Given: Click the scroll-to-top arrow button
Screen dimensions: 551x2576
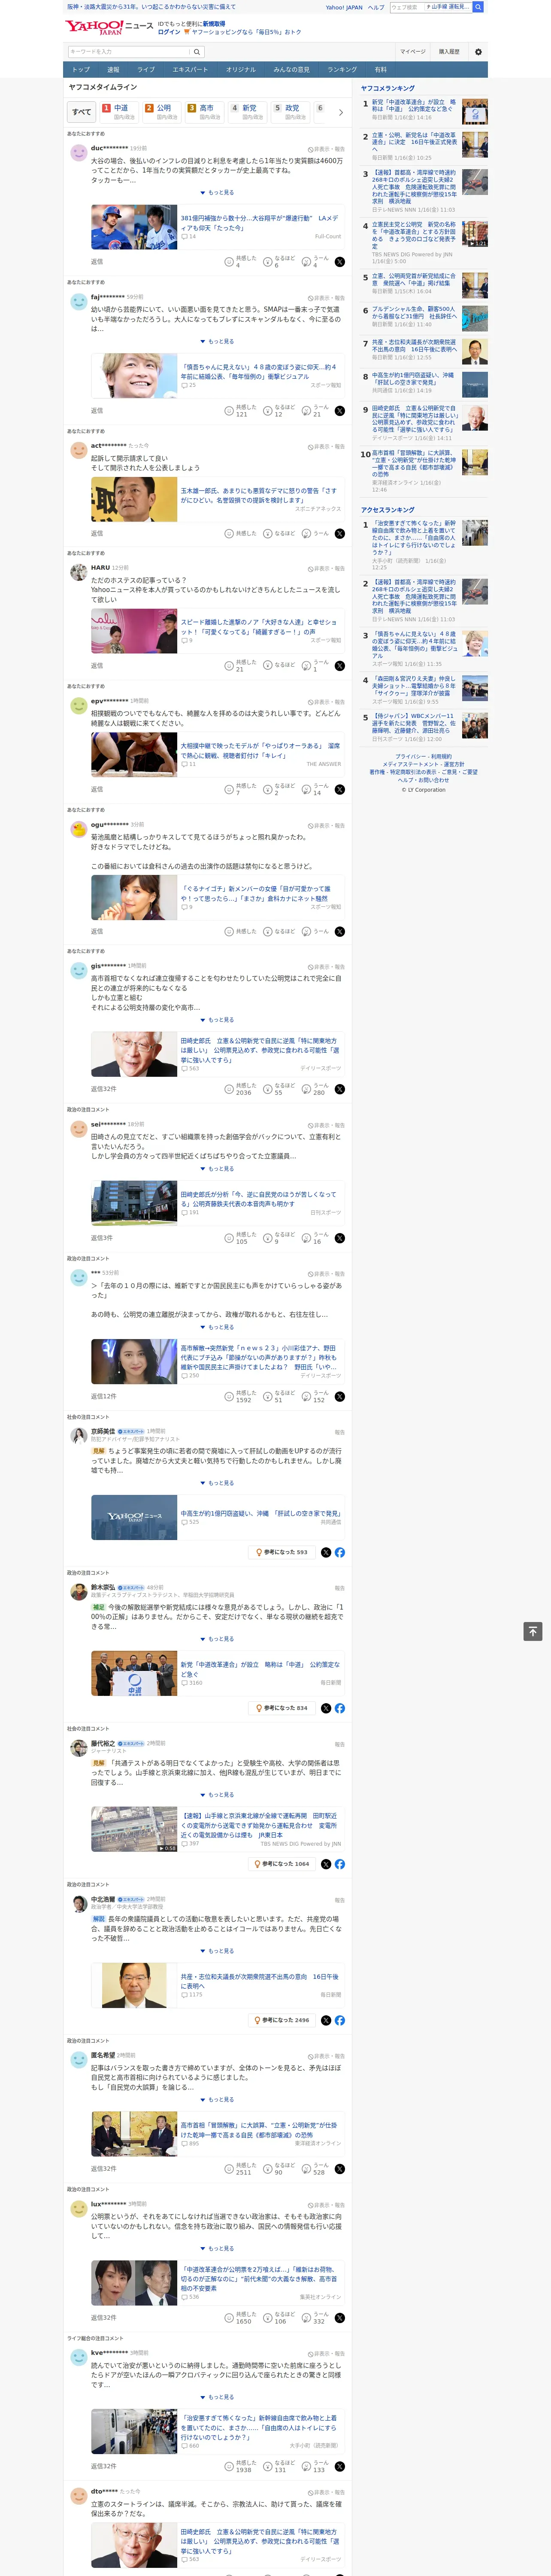Looking at the screenshot, I should click(533, 1631).
